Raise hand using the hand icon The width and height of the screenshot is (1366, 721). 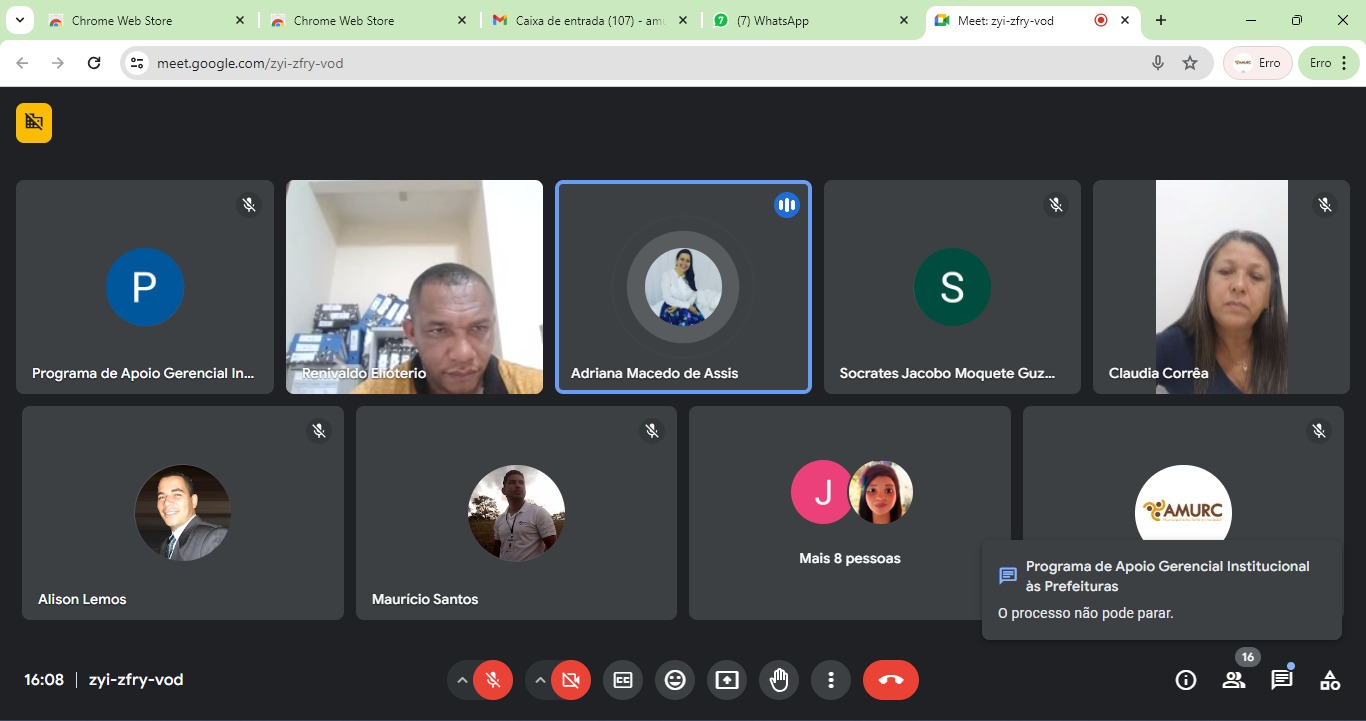coord(779,680)
